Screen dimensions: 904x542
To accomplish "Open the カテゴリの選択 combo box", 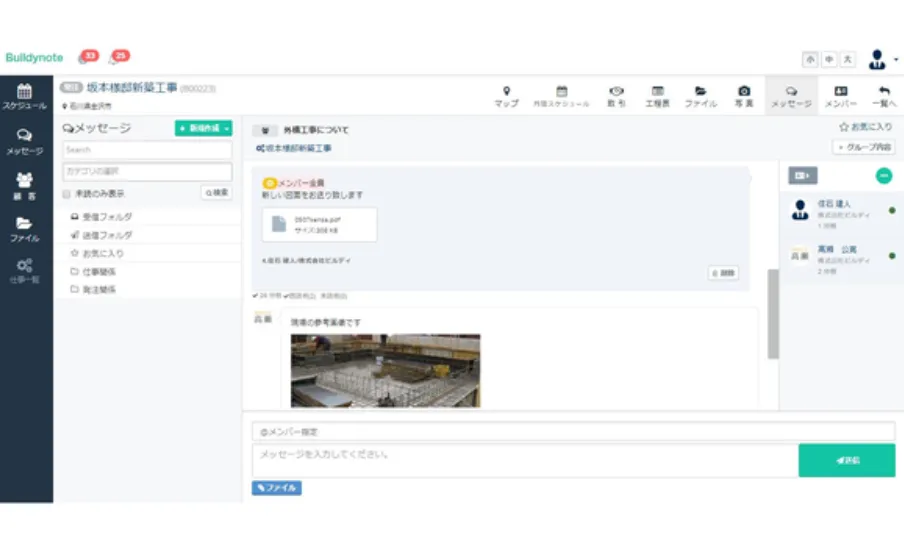I will (x=147, y=171).
